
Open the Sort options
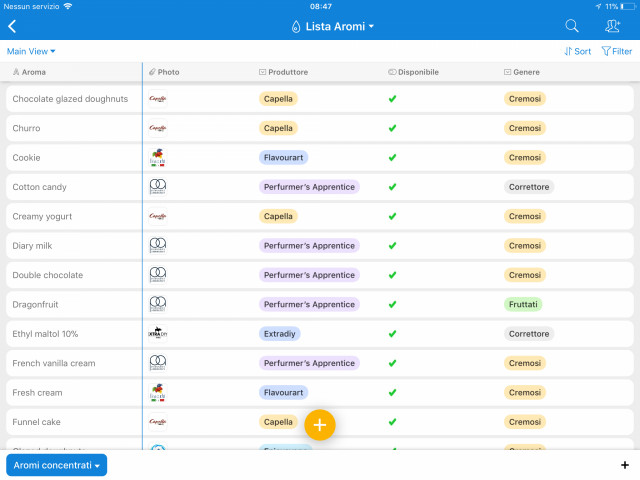(x=578, y=51)
